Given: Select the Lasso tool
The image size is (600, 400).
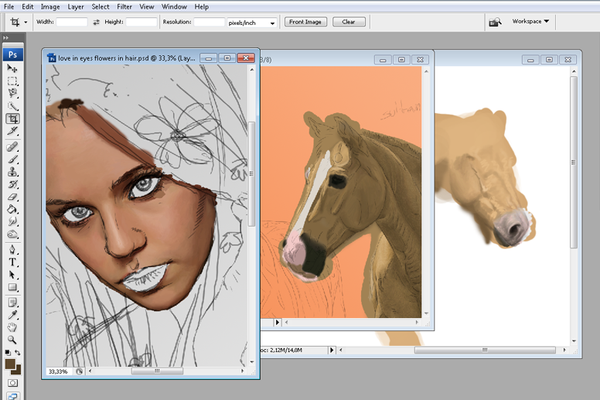Looking at the screenshot, I should click(12, 93).
